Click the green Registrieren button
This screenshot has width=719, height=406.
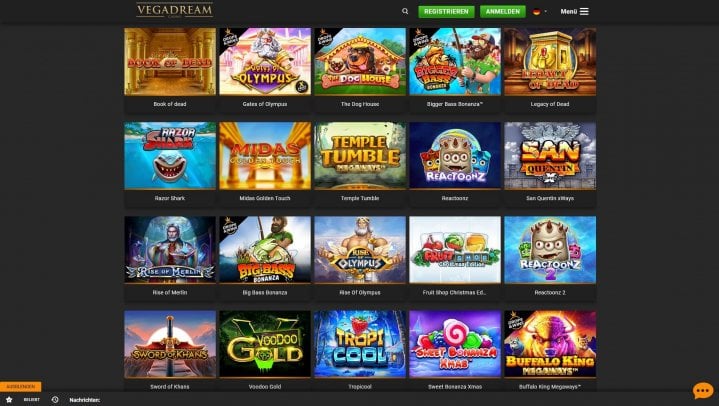click(x=446, y=11)
